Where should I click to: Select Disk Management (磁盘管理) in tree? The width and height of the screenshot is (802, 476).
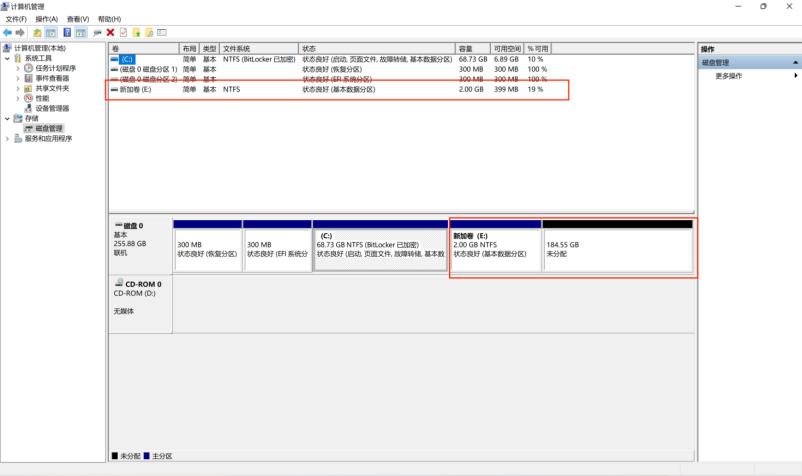tap(48, 128)
